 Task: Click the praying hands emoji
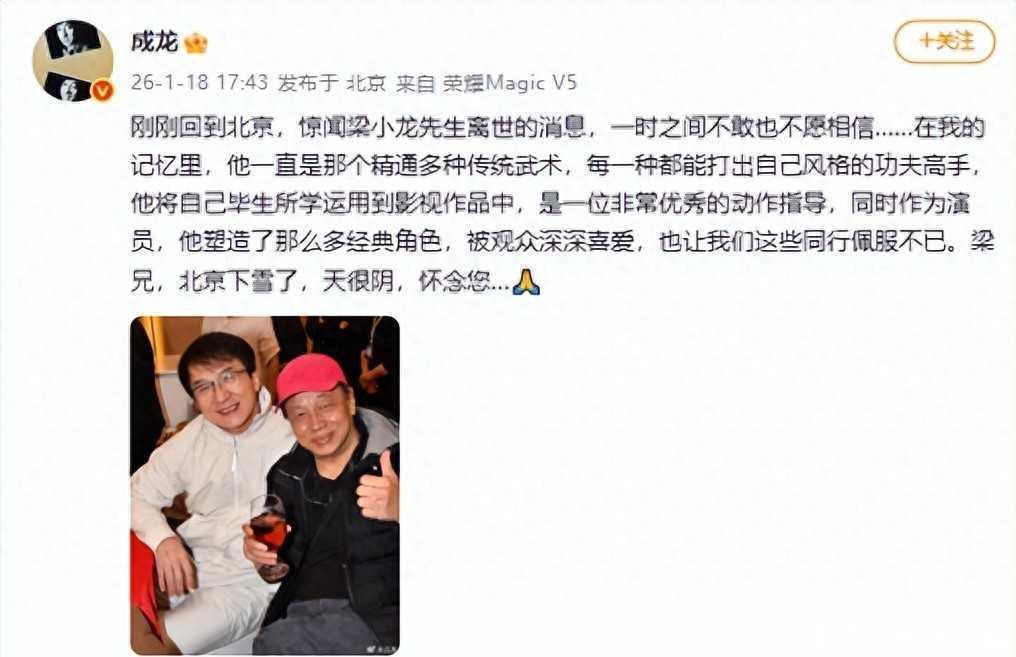click(526, 282)
